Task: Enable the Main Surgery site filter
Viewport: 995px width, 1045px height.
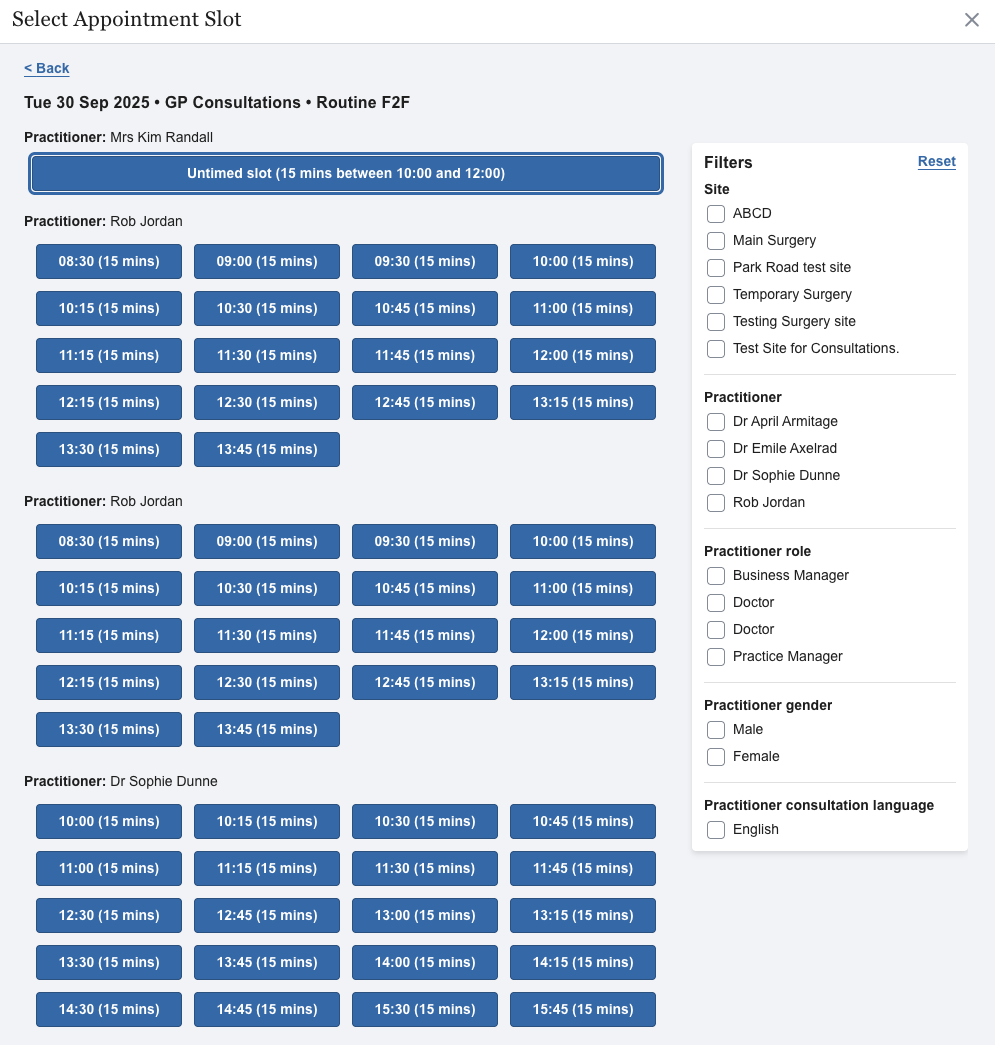Action: pyautogui.click(x=716, y=241)
